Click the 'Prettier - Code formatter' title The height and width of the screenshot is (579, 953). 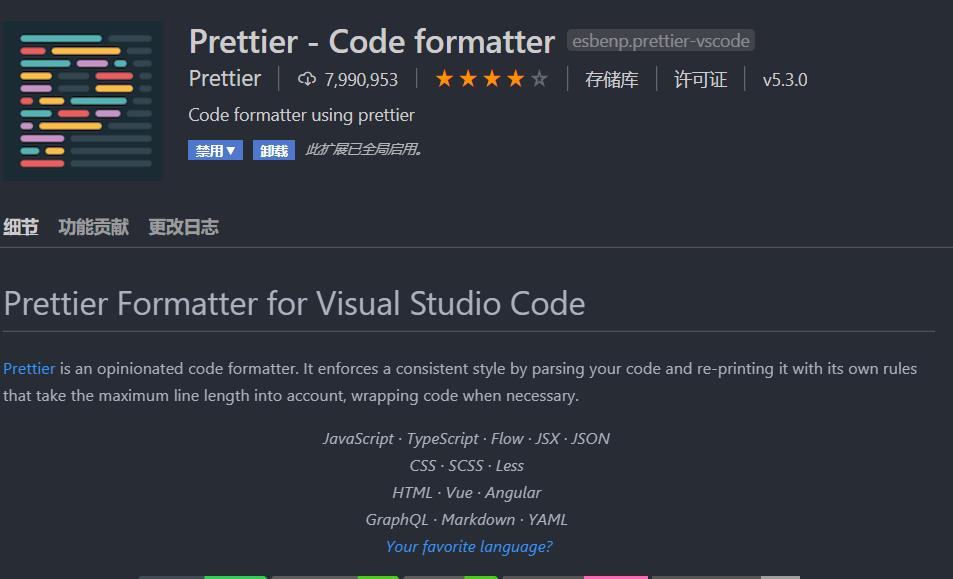click(x=372, y=41)
